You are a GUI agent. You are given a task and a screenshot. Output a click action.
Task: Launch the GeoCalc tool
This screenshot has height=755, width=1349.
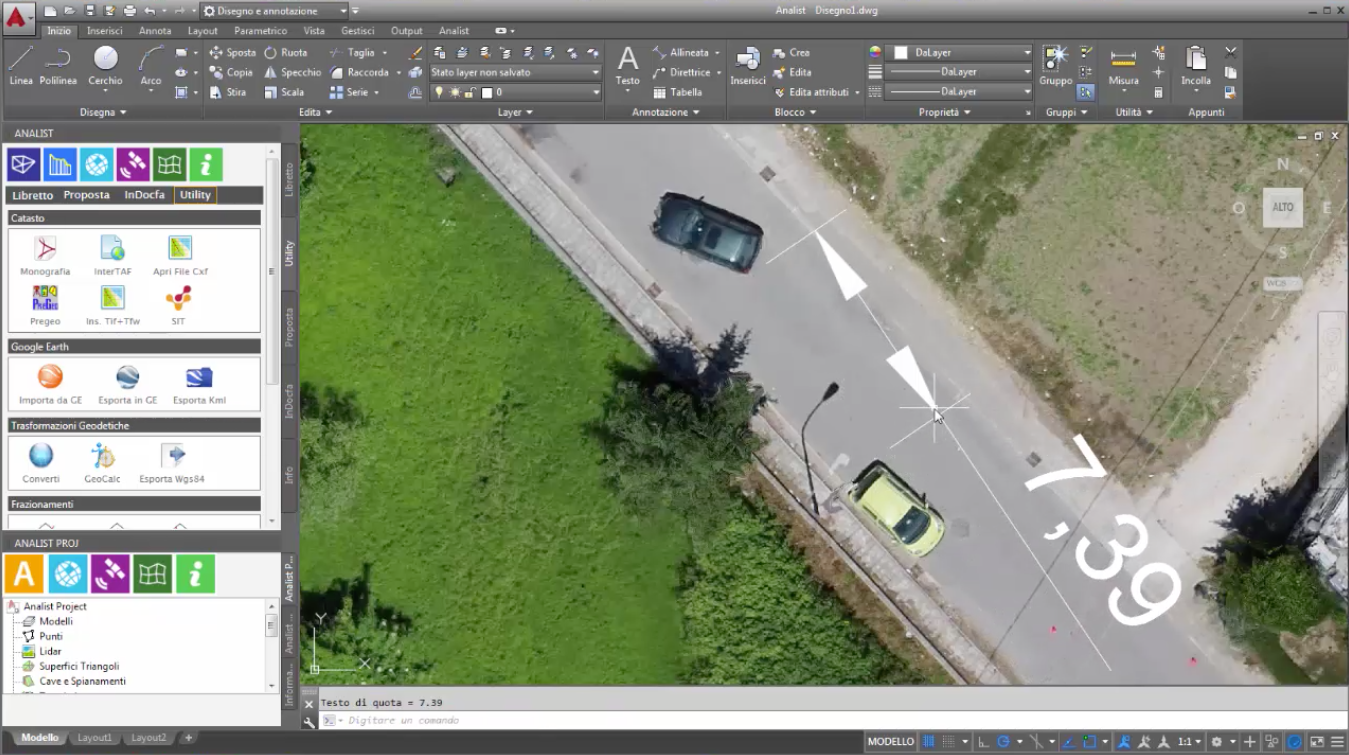coord(102,463)
